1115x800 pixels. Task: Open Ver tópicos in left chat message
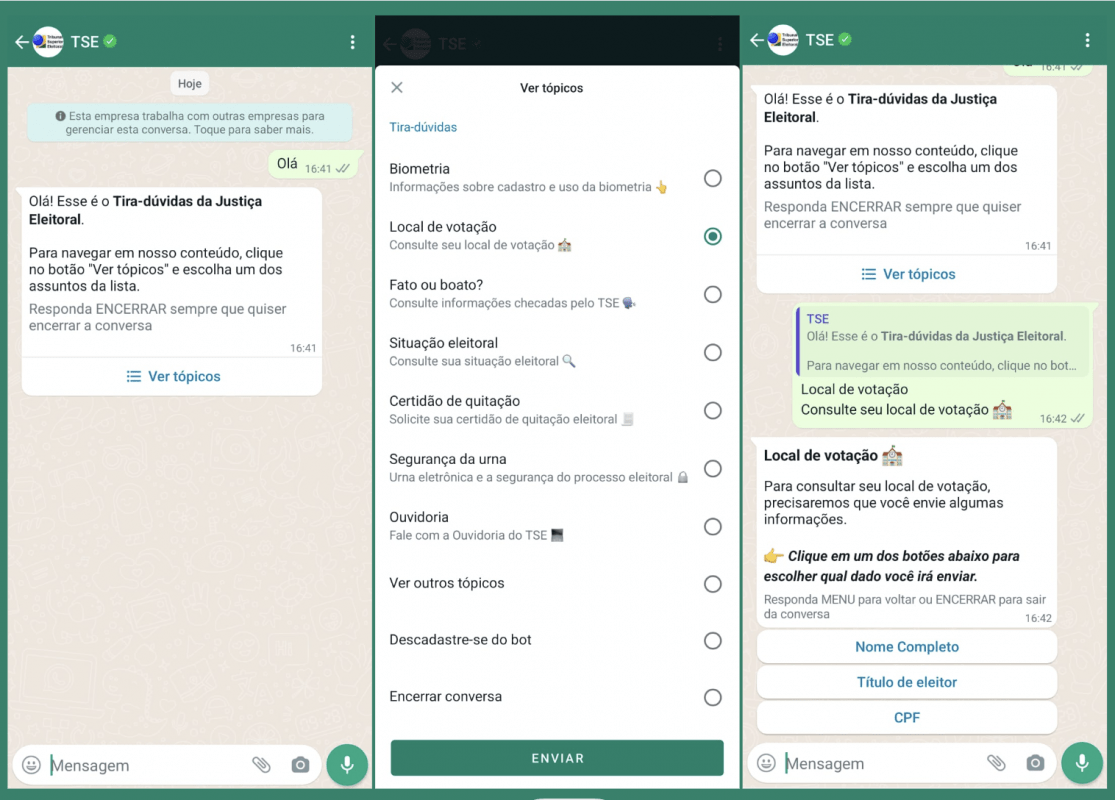tap(172, 376)
